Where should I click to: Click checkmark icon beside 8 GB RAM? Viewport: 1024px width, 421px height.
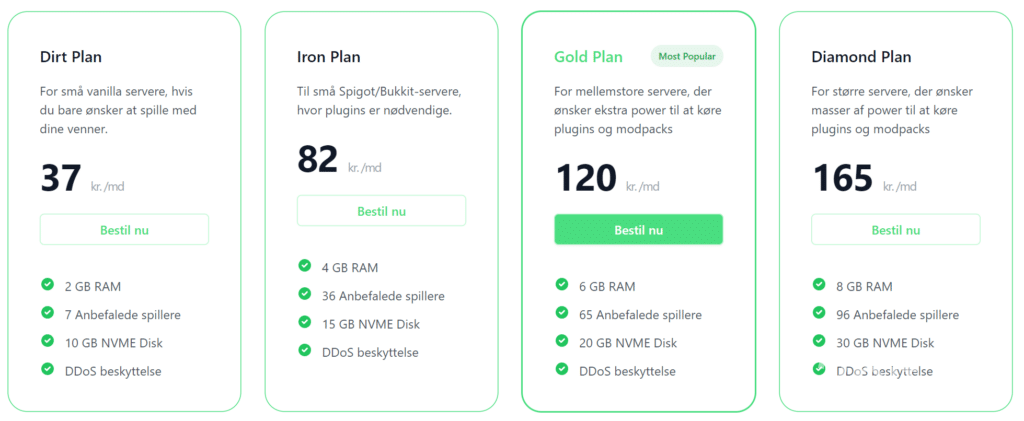pyautogui.click(x=819, y=285)
